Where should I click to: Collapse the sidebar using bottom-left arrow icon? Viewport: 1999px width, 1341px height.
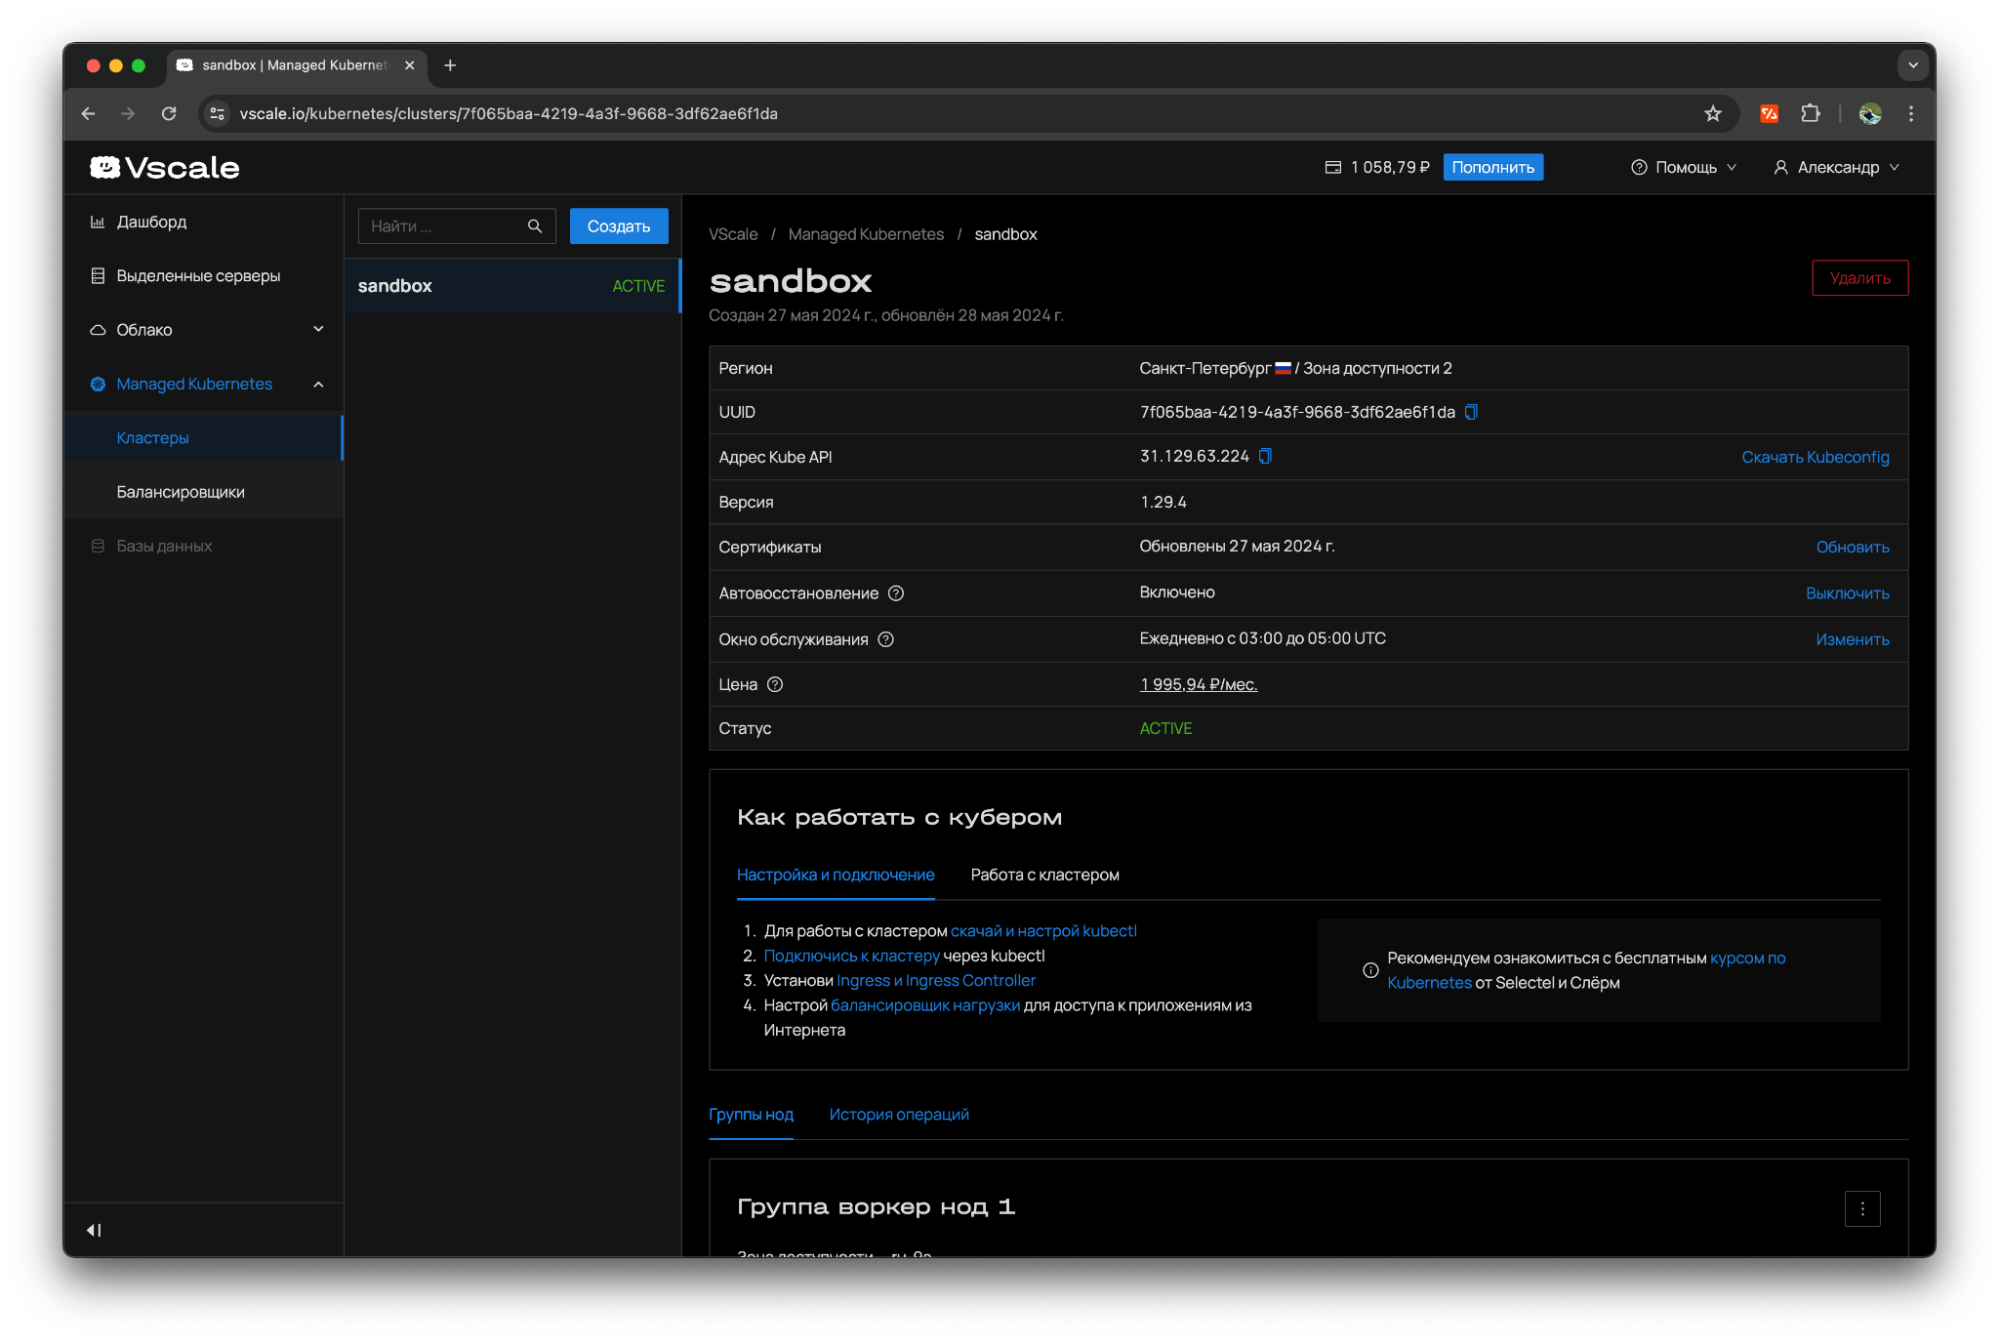pos(94,1230)
